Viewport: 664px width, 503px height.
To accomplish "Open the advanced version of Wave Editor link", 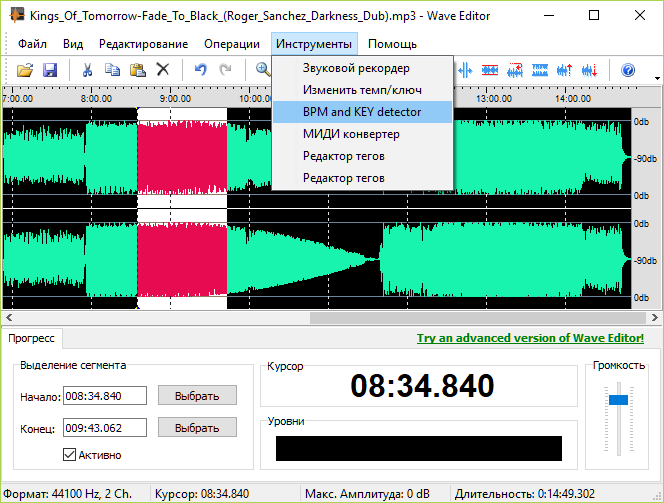I will tap(530, 338).
